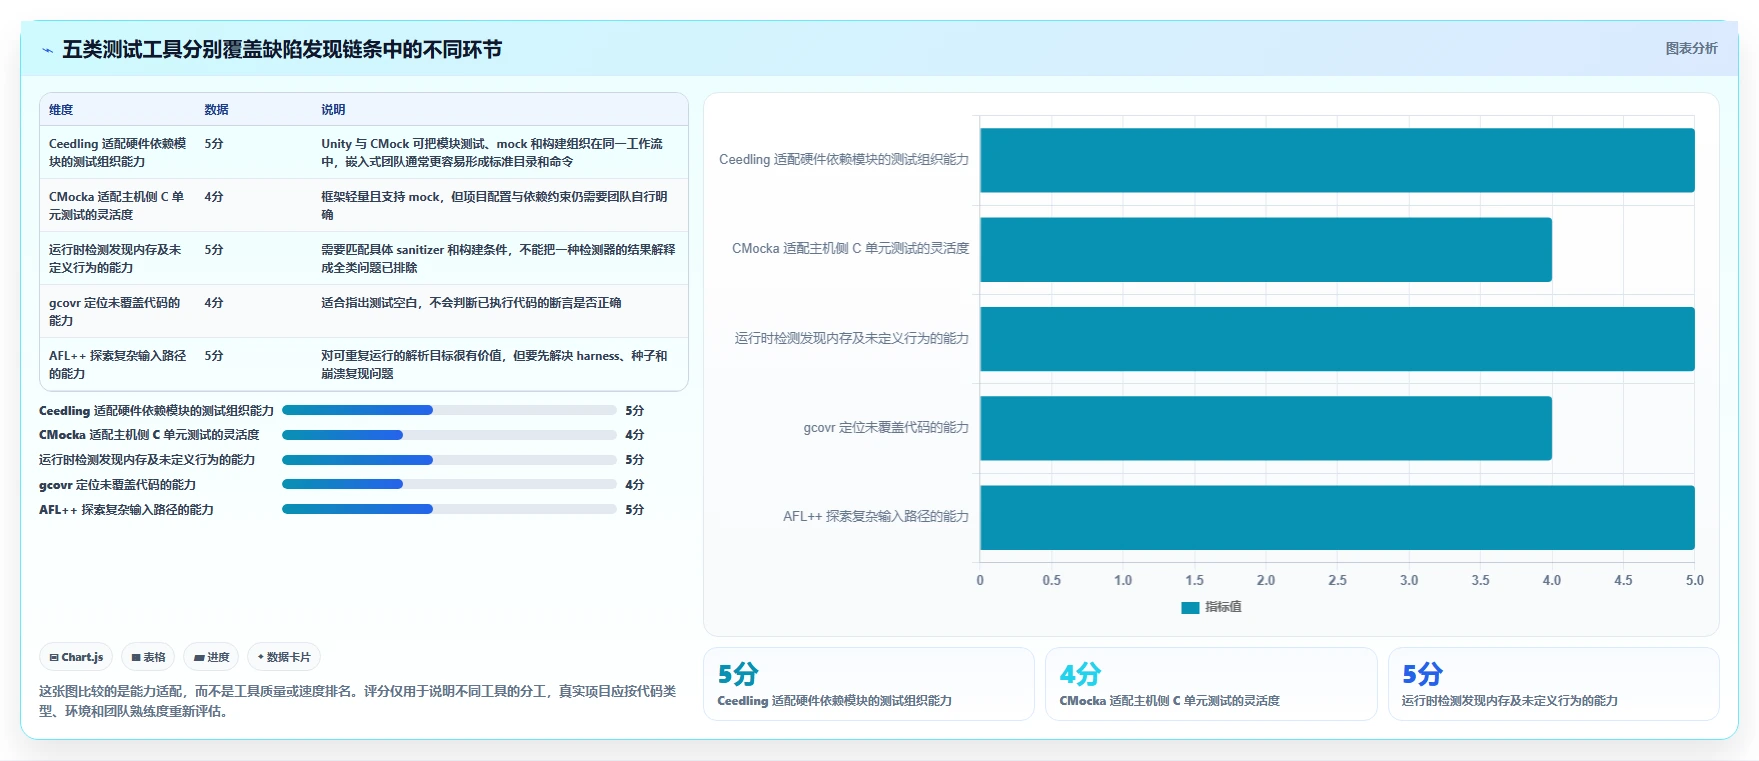Screen dimensions: 1759x761
Task: Click the sanitizer description cell
Action: 498,259
